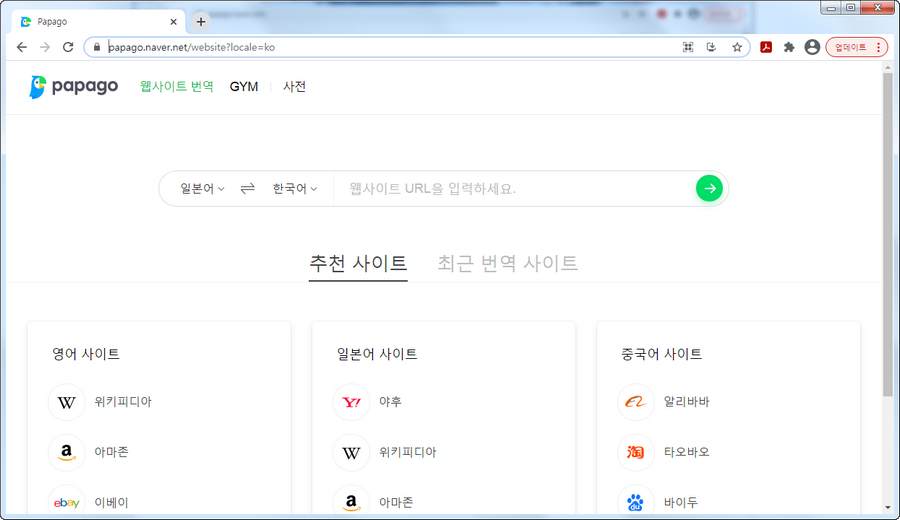Minimize the browser window
This screenshot has width=900, height=520.
(x=831, y=8)
